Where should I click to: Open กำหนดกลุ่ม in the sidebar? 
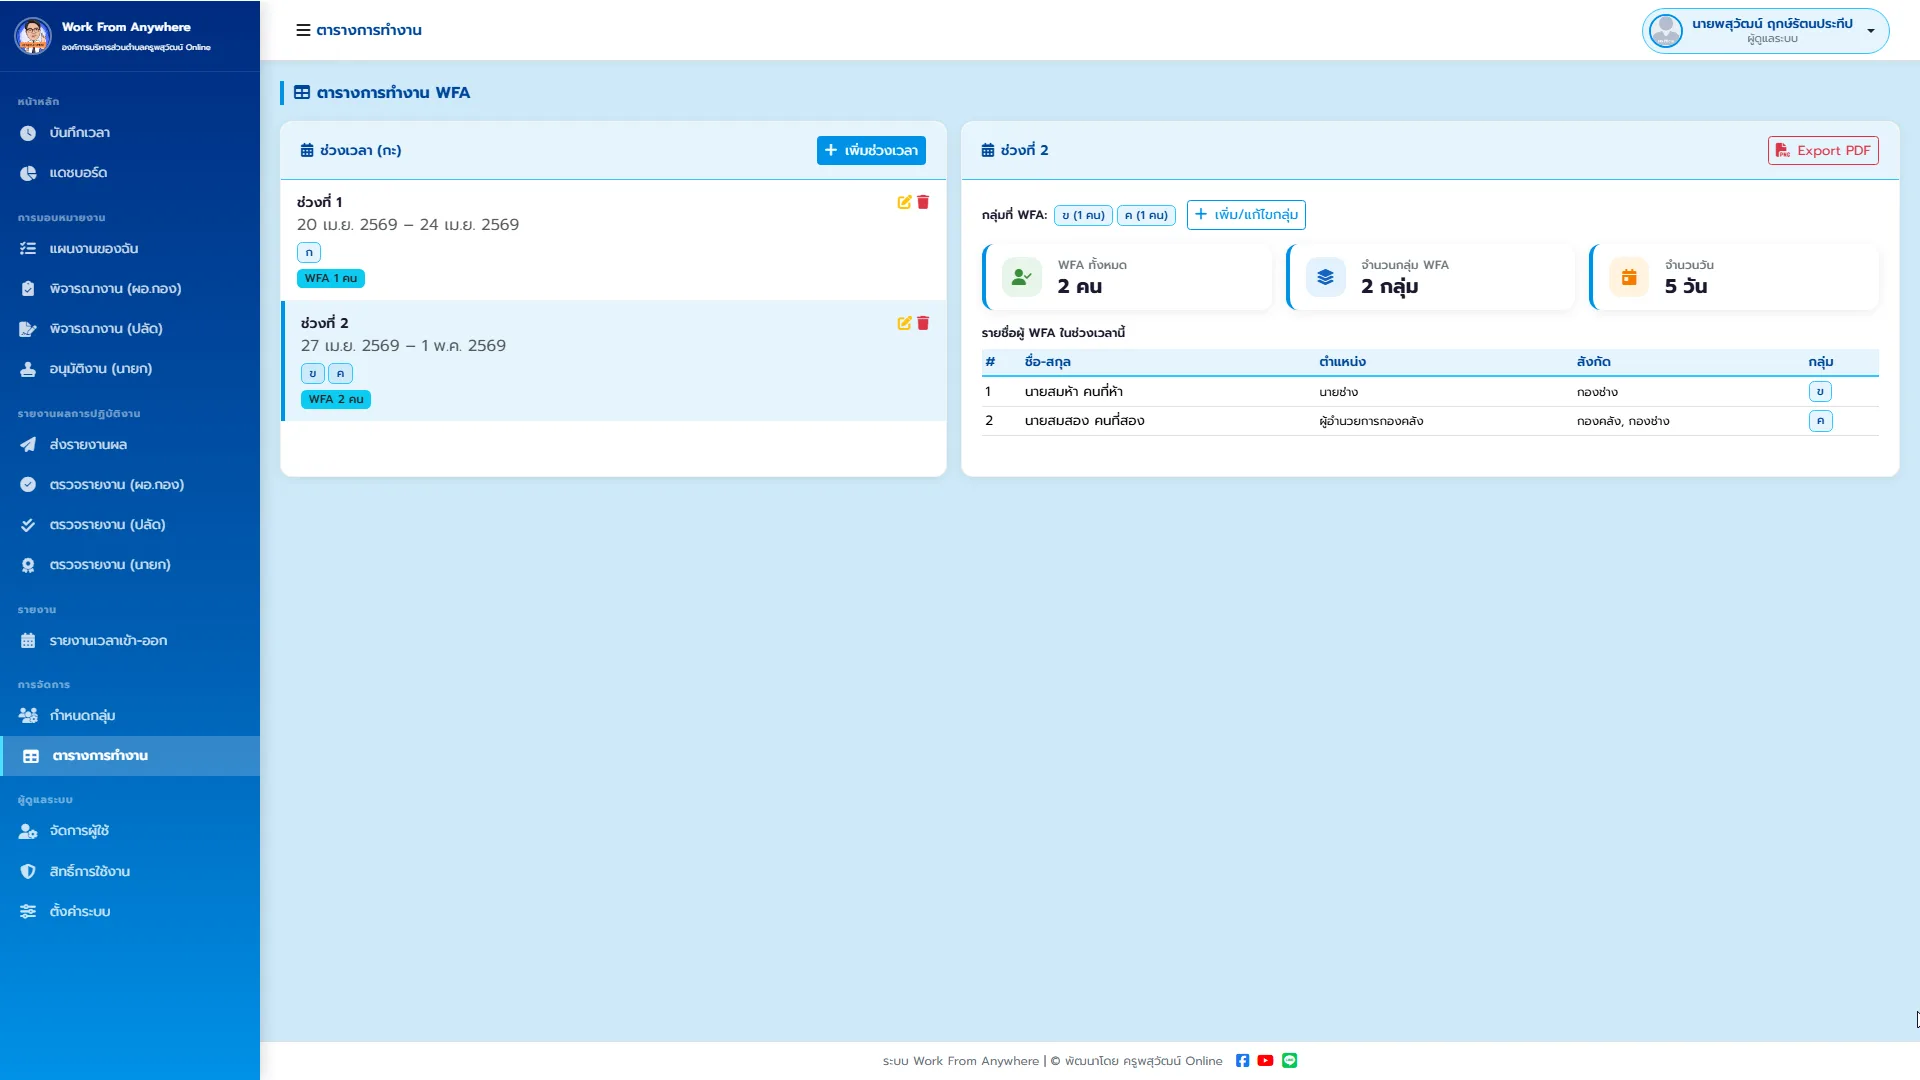(x=130, y=716)
